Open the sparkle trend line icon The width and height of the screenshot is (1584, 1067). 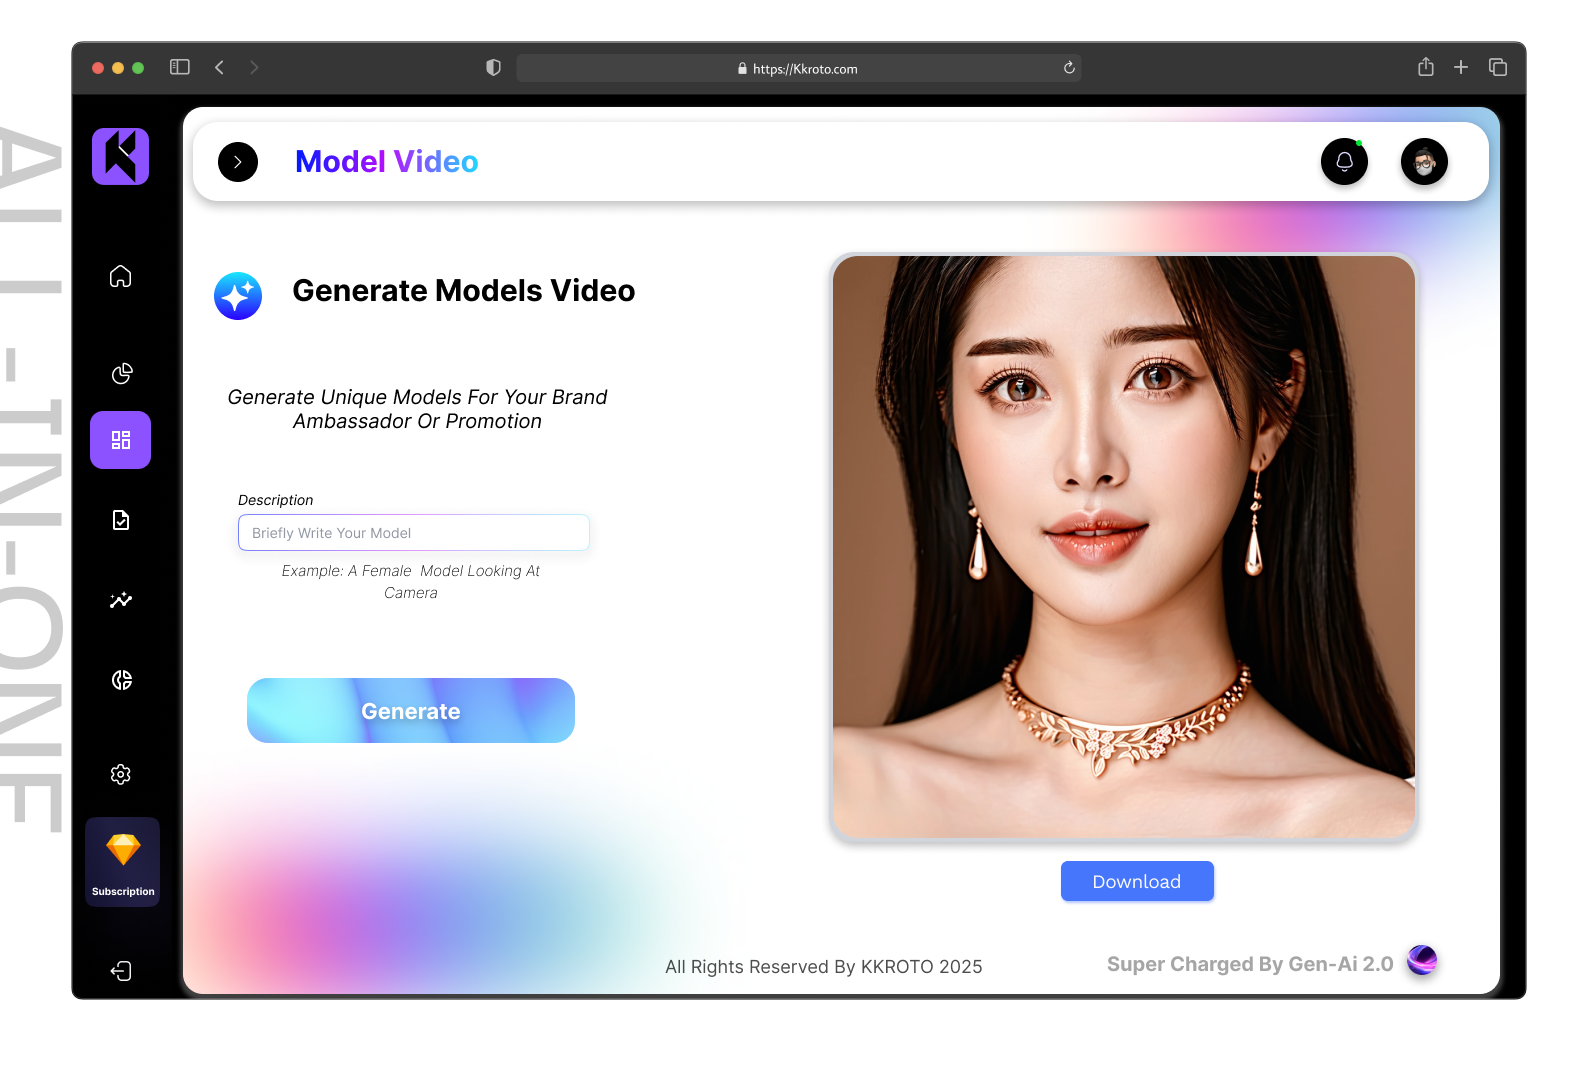[x=121, y=600]
